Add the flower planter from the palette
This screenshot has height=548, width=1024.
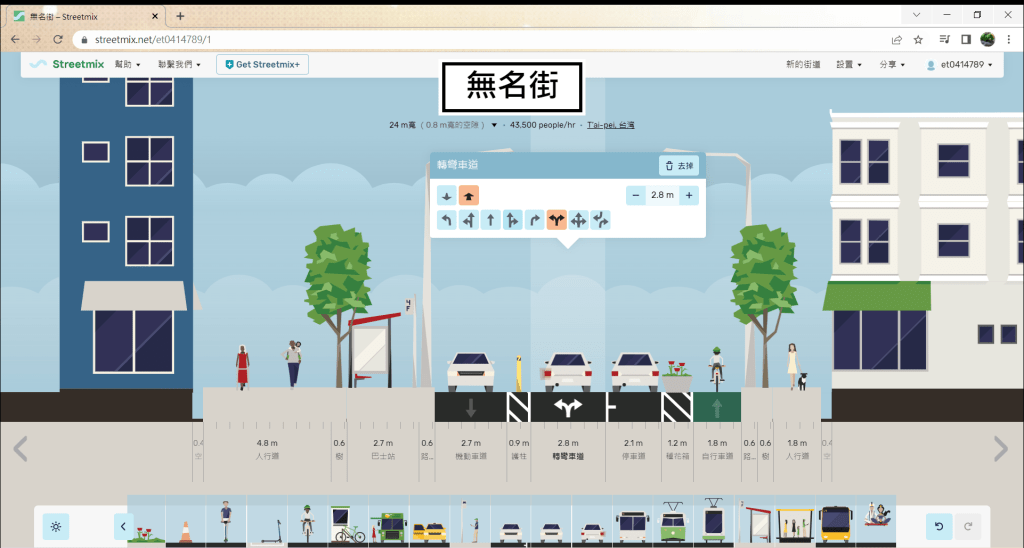pos(146,521)
